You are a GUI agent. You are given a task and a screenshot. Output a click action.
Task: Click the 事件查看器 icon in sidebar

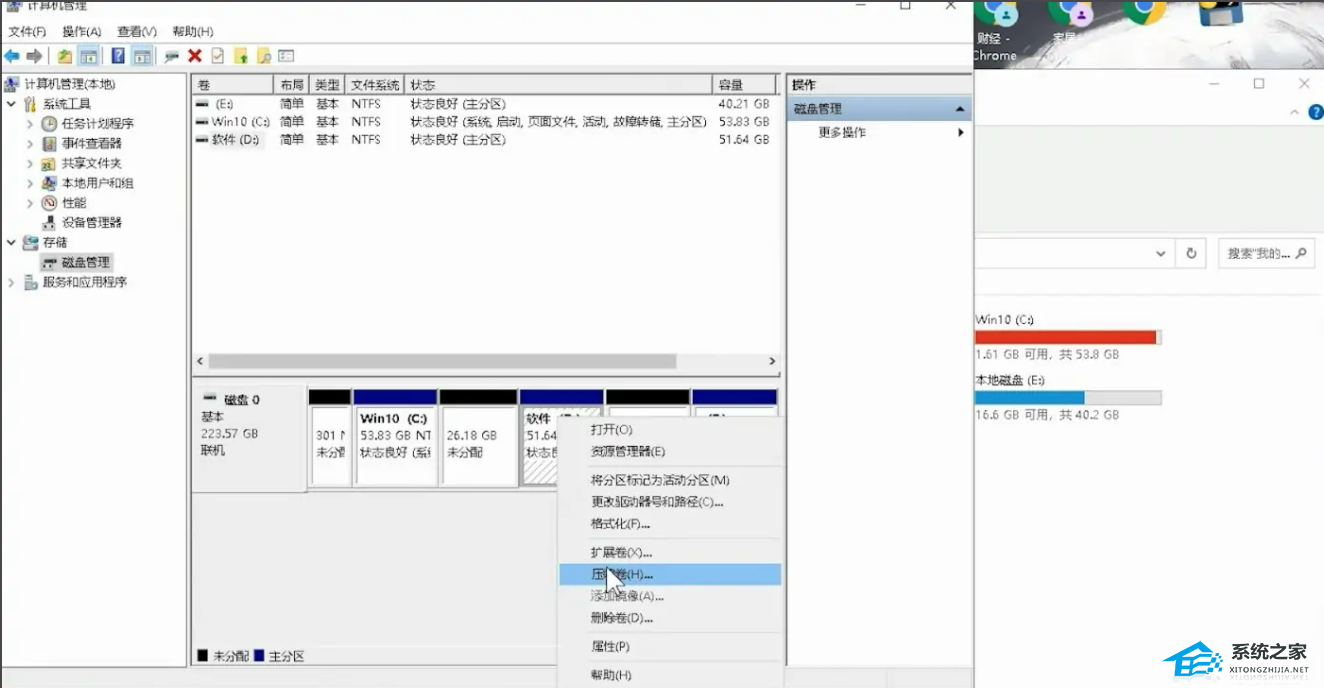tap(49, 143)
